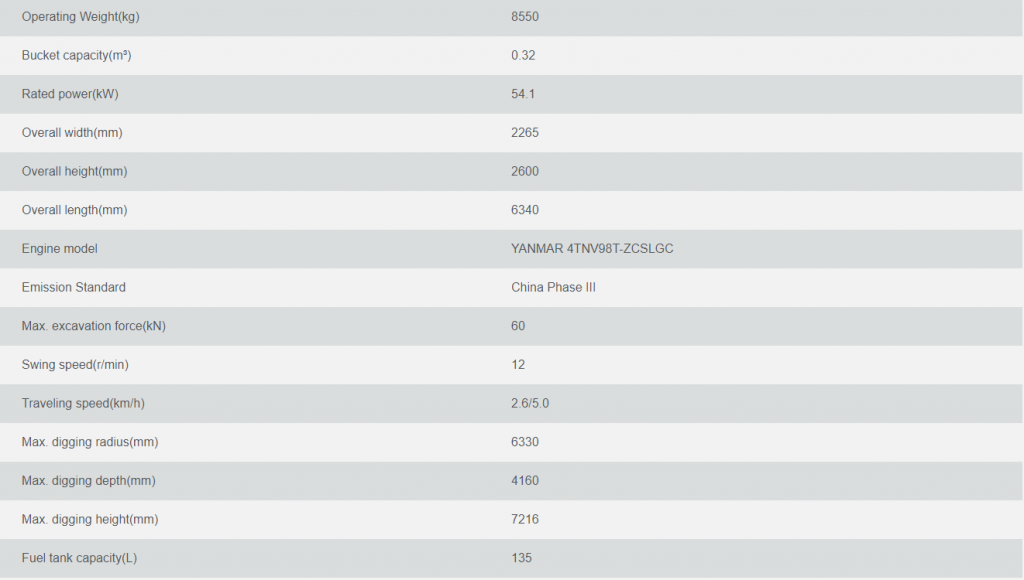Select the 2265 overall width value
This screenshot has width=1024, height=580.
525,133
